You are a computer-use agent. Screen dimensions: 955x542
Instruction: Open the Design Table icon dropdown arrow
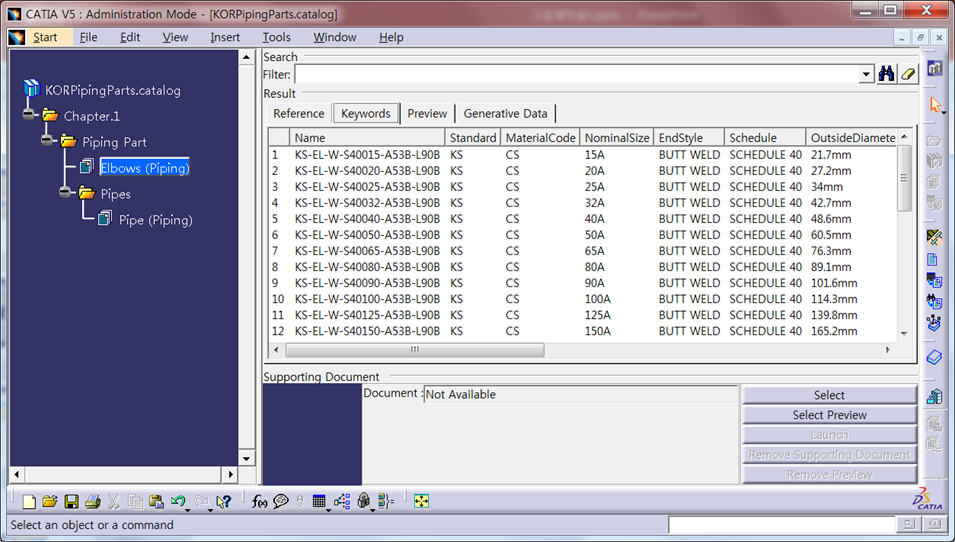click(329, 509)
